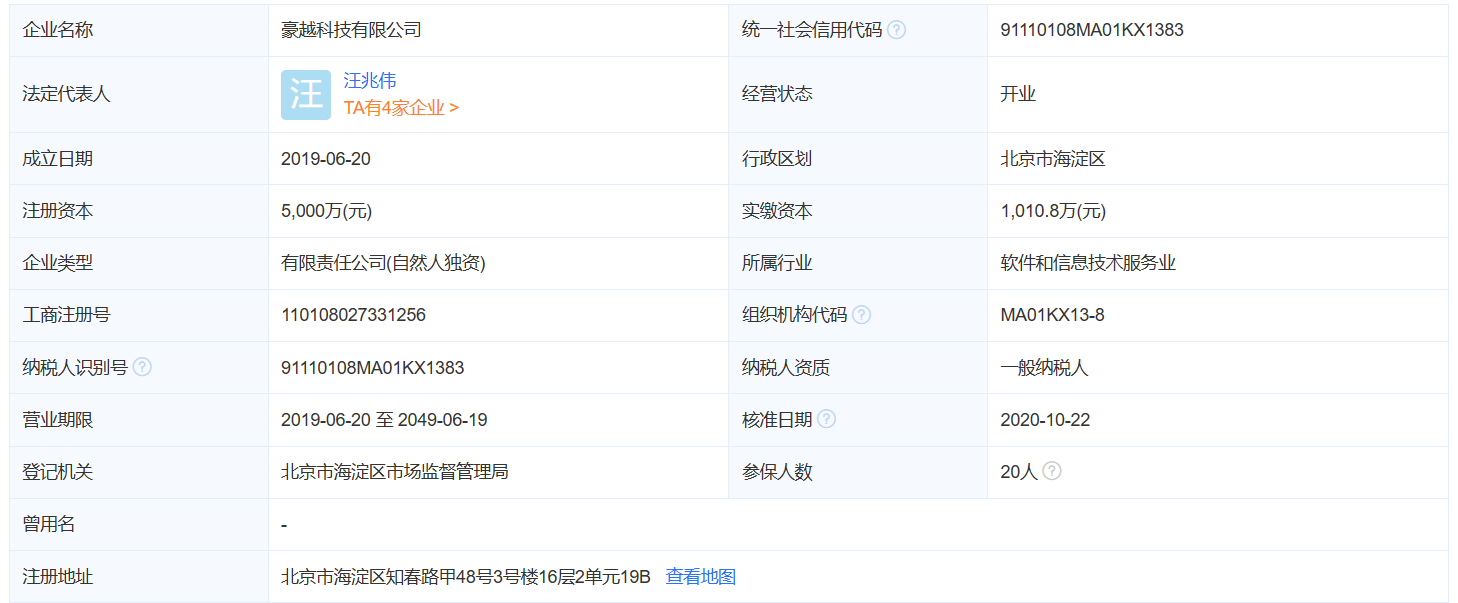The image size is (1458, 603).
Task: Click 北京市海淀区 administrative region value
Action: point(1053,159)
